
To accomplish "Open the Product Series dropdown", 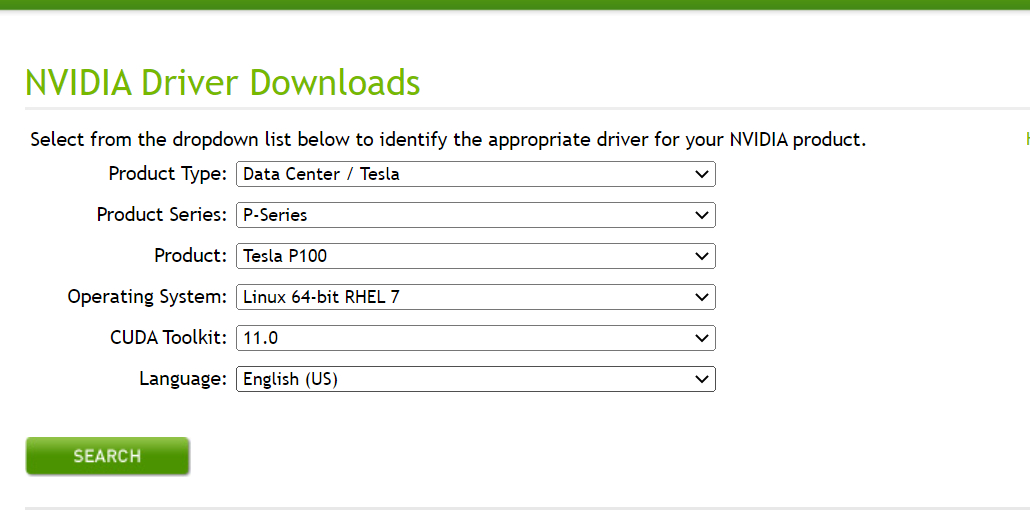I will (476, 215).
